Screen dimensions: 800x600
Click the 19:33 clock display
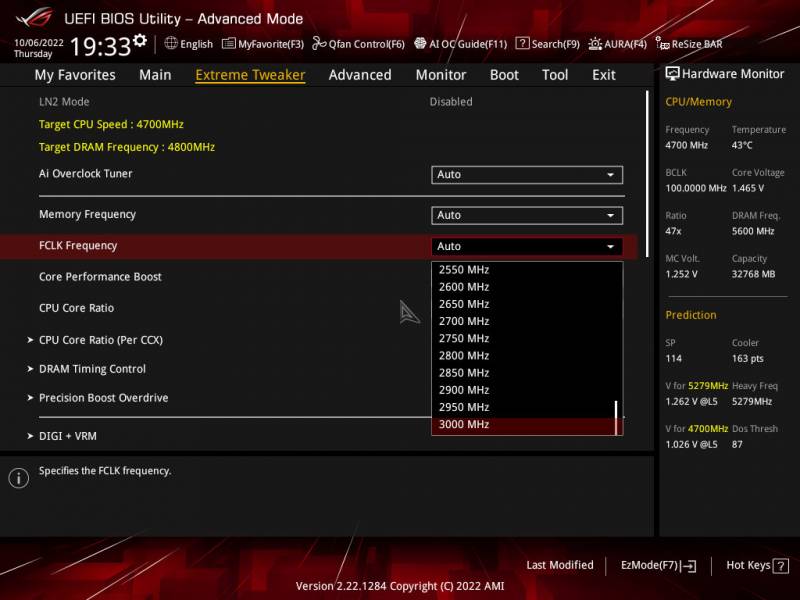tap(101, 46)
